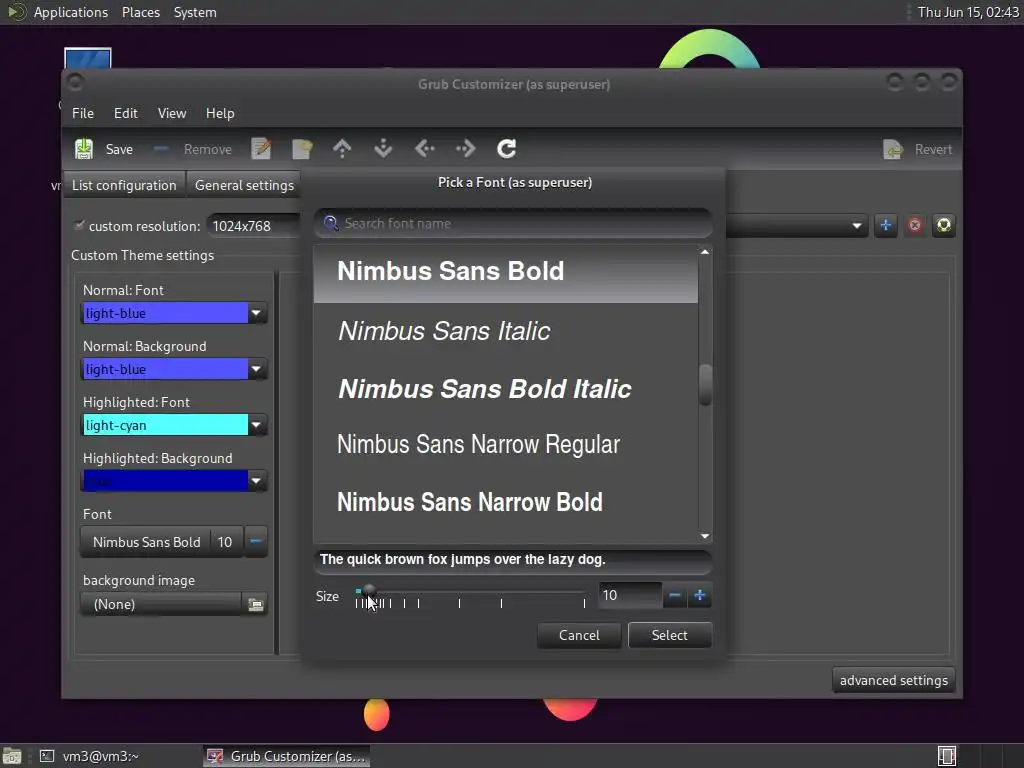Click the workspace switcher icon bottom right
The width and height of the screenshot is (1024, 768).
click(x=947, y=756)
